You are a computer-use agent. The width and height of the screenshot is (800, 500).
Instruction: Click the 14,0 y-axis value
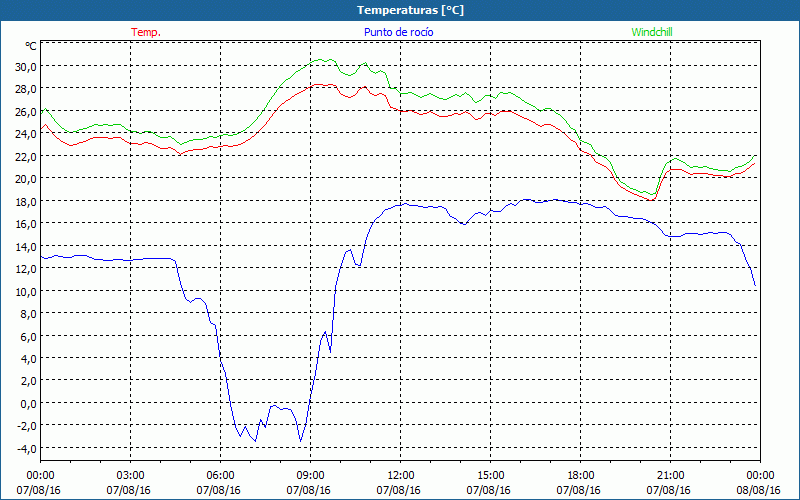[x=26, y=246]
